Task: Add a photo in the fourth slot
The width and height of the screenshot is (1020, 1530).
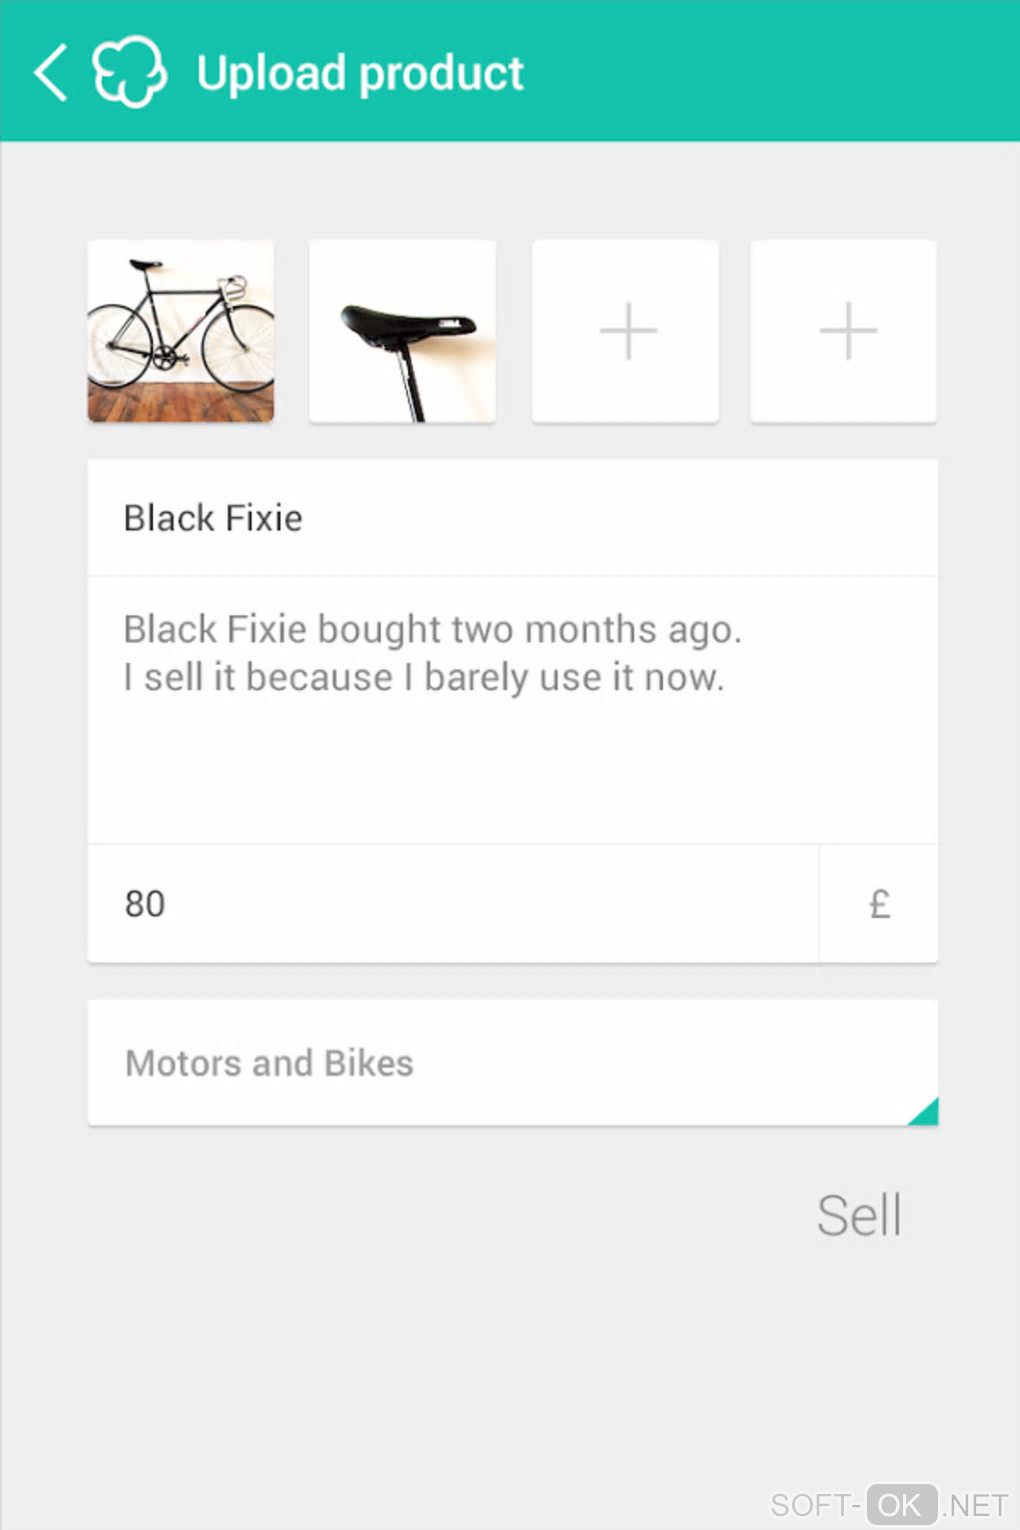Action: (x=844, y=331)
